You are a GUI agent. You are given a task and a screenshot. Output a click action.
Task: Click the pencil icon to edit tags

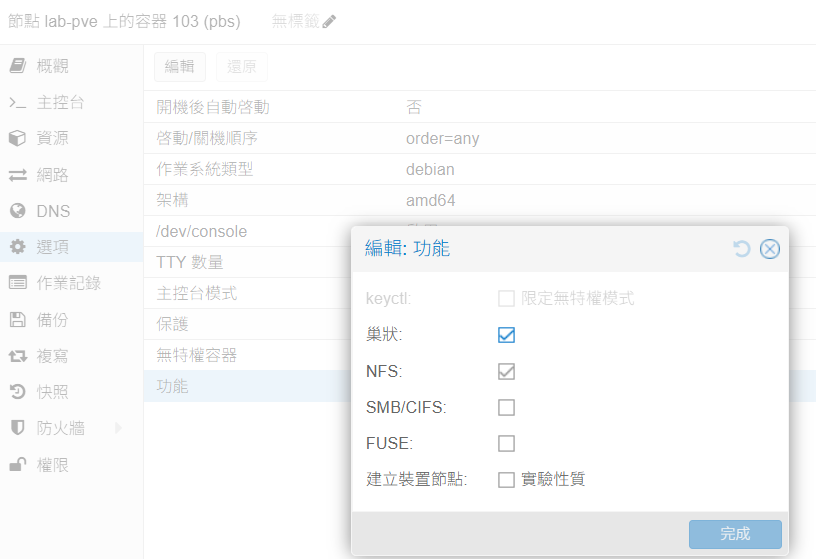(x=329, y=22)
